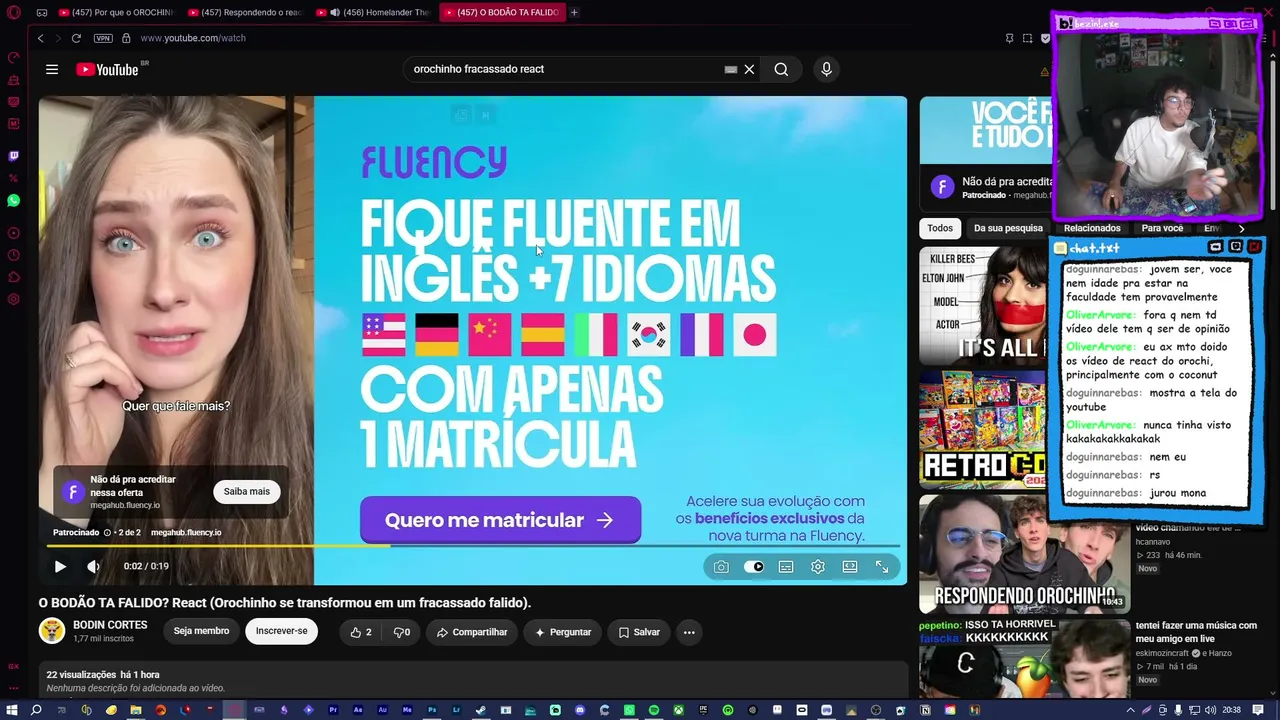Like the video with thumbs-up button

click(x=361, y=632)
